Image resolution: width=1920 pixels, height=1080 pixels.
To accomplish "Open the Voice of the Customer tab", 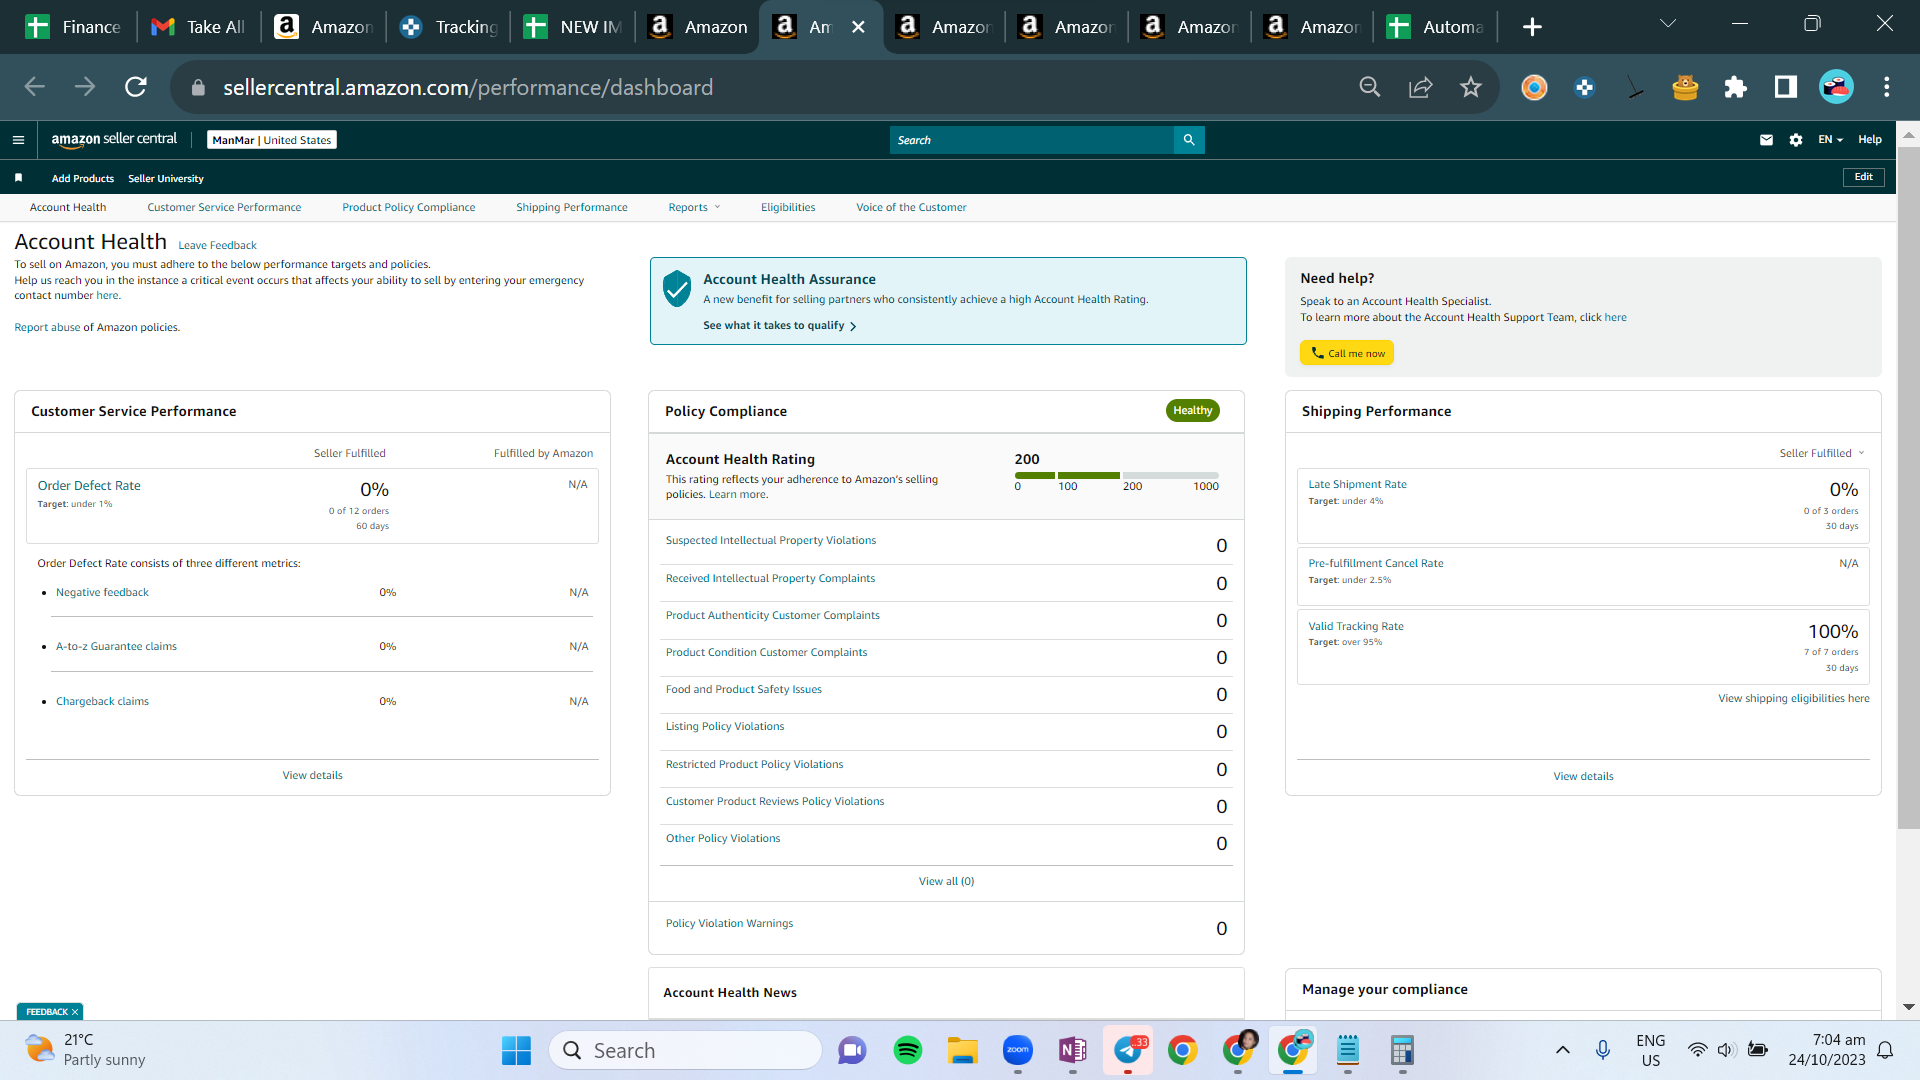I will tap(911, 207).
